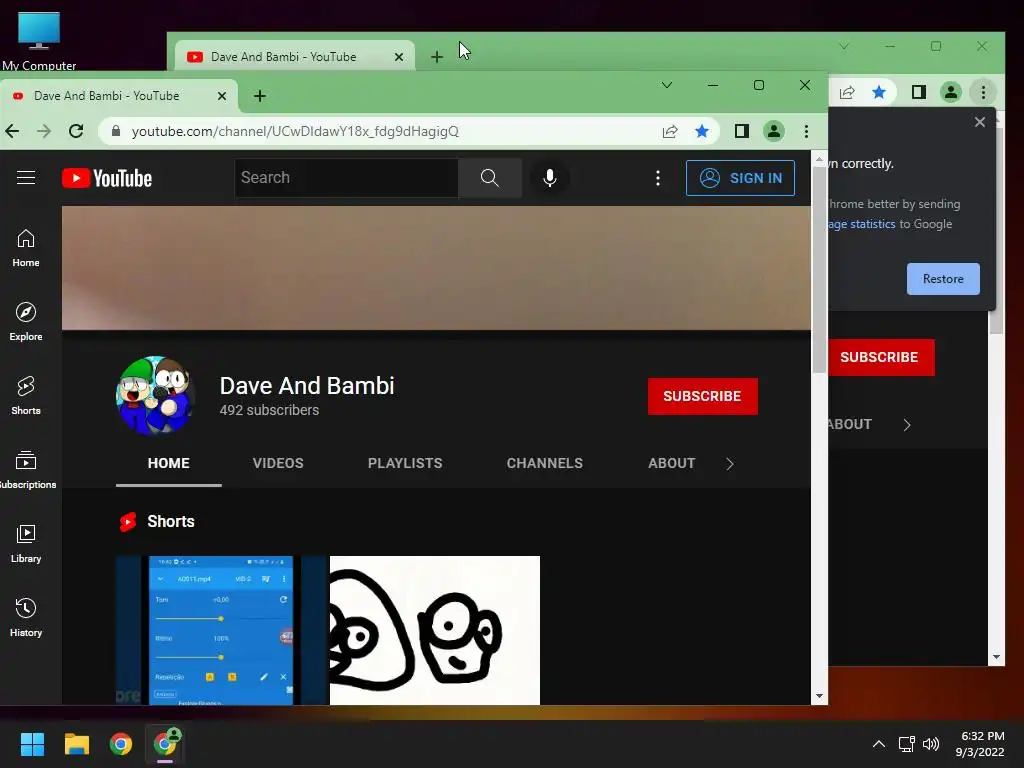Open History in the sidebar

[26, 618]
